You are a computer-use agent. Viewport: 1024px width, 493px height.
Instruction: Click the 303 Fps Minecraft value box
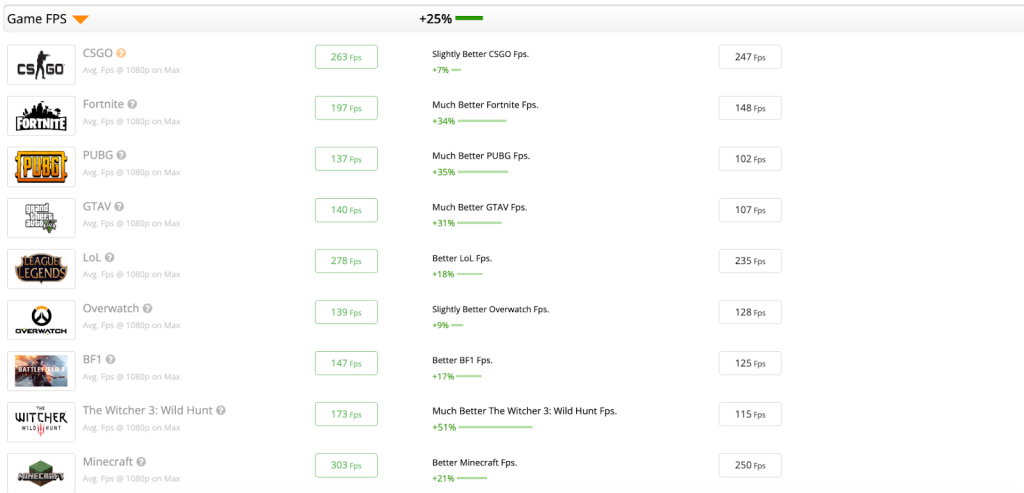(x=346, y=465)
